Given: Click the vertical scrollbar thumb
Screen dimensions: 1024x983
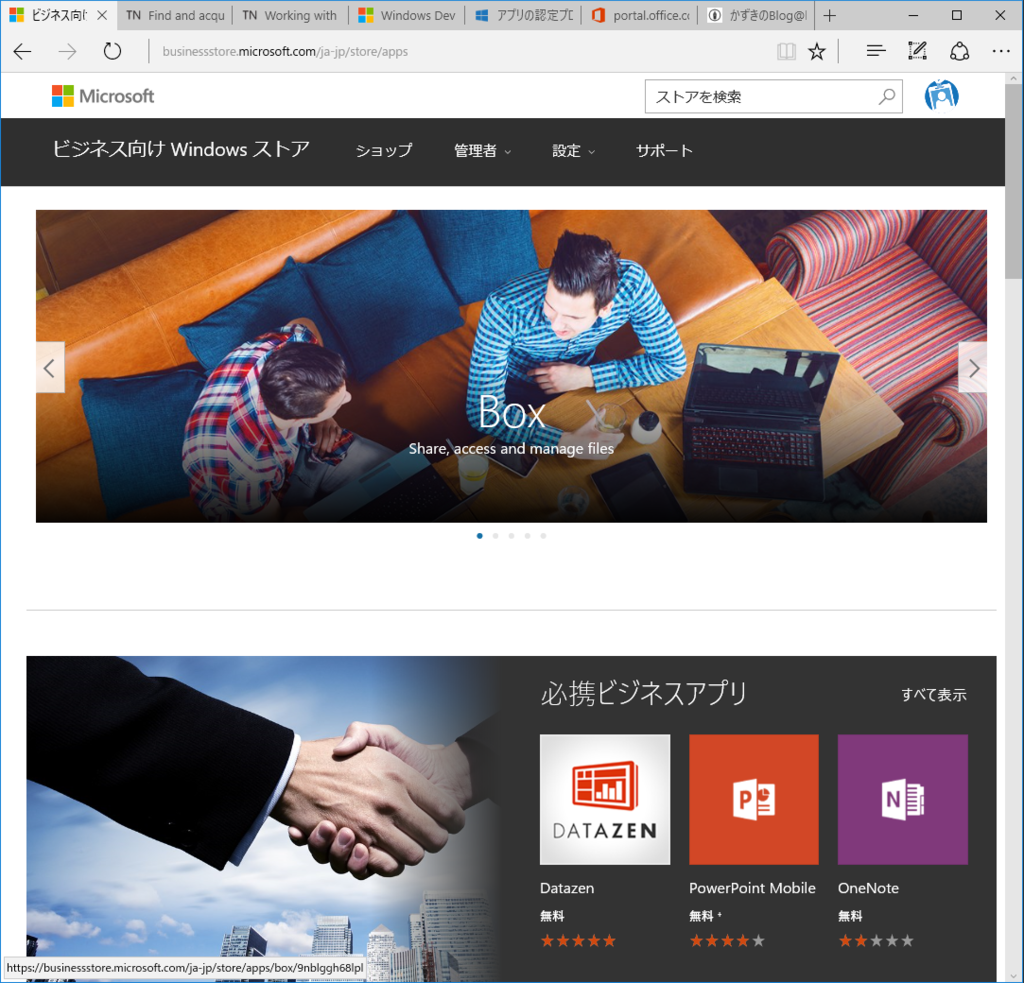Looking at the screenshot, I should tap(1014, 181).
